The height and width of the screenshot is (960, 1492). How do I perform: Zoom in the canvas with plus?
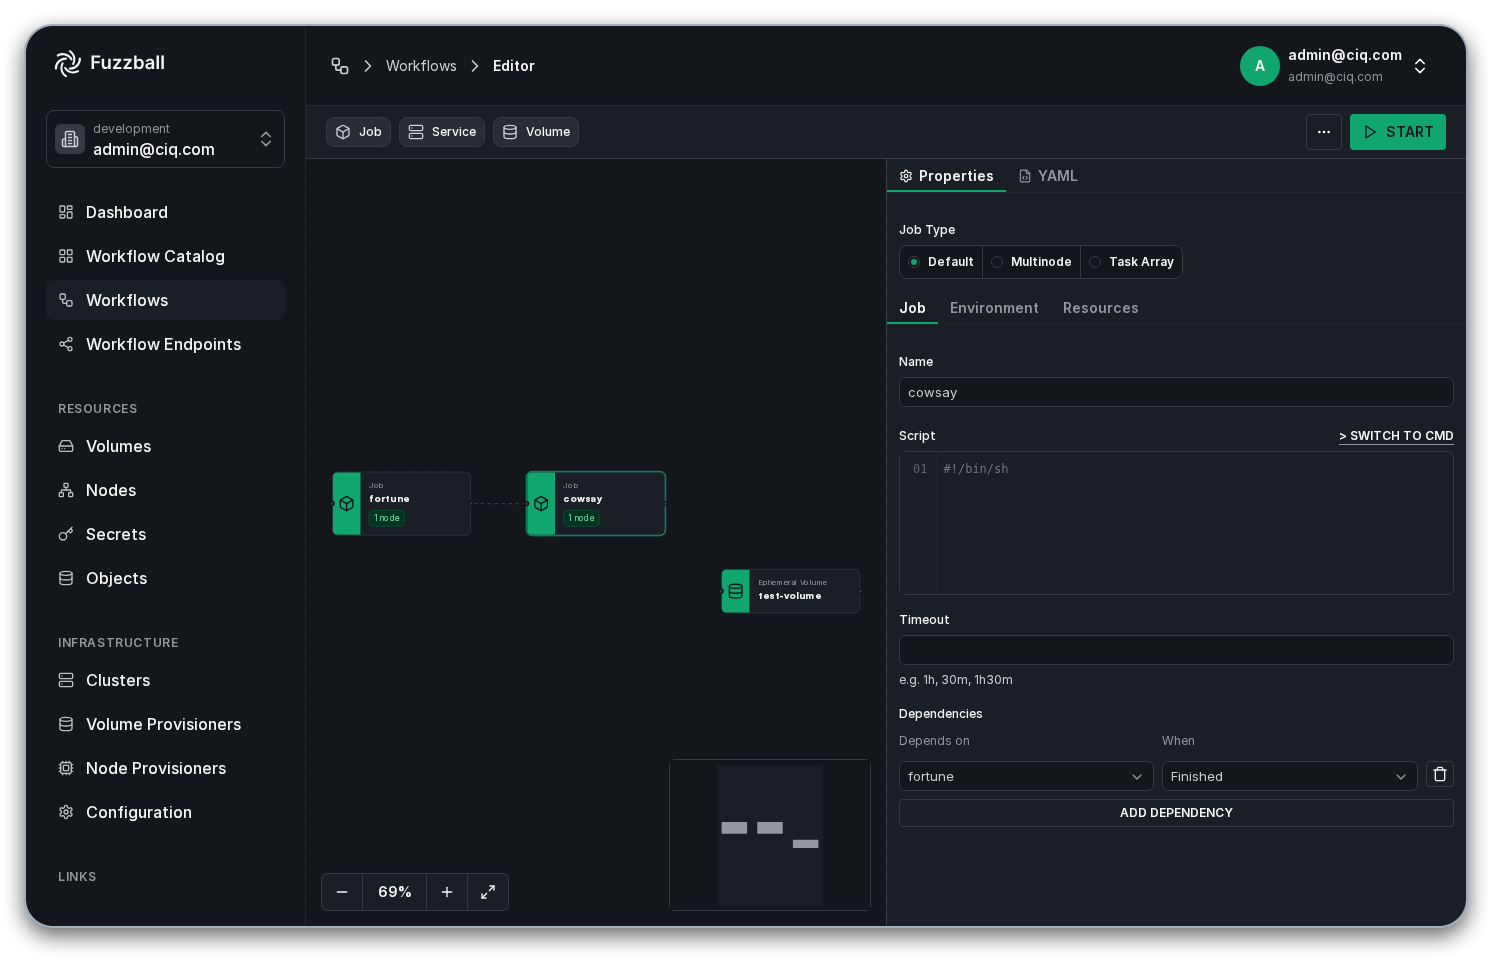[x=447, y=892]
